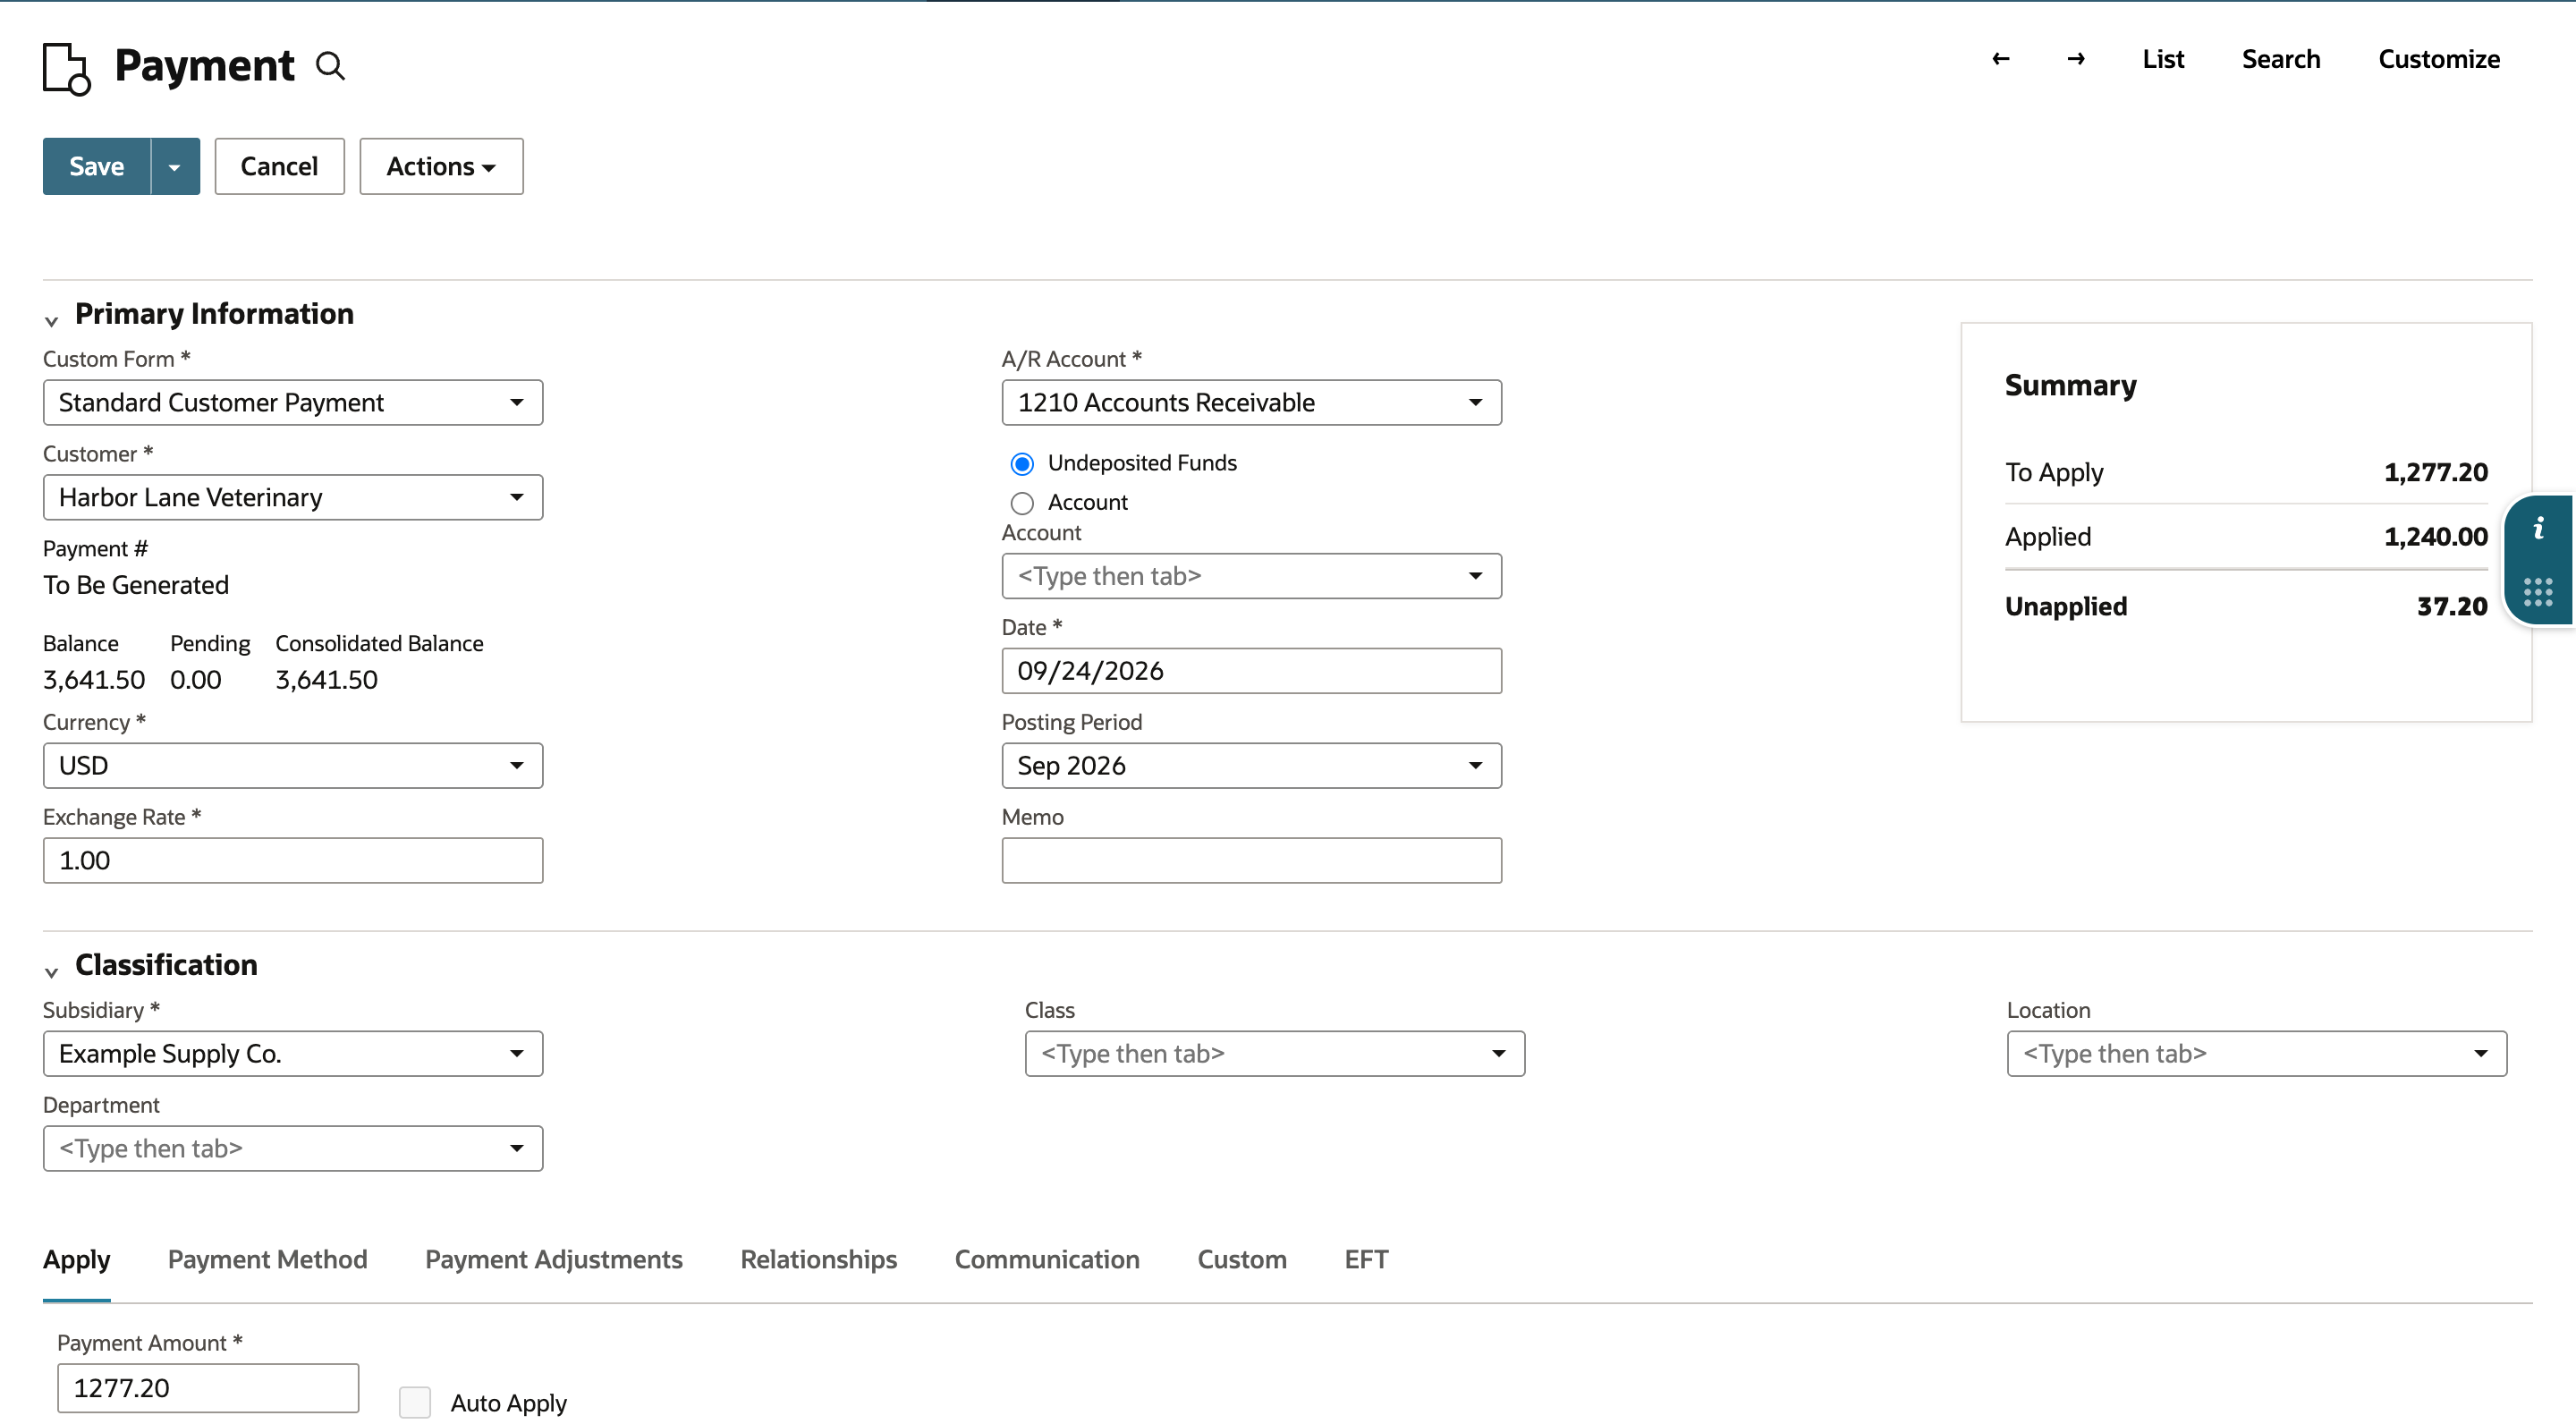Open the Communication tab

tap(1047, 1259)
